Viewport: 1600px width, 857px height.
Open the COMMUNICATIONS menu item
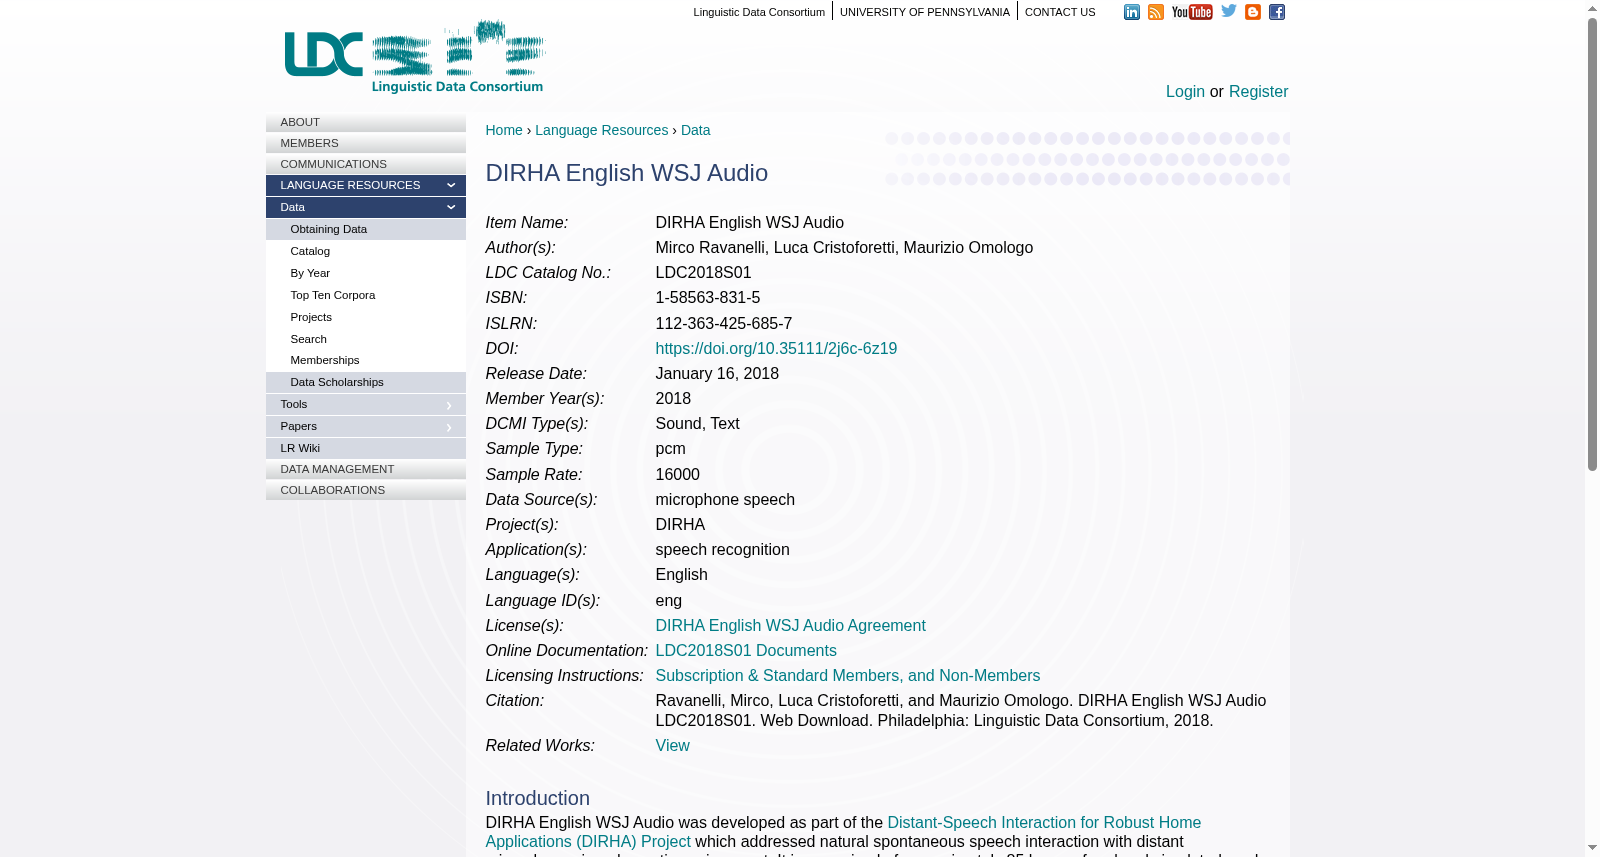(x=366, y=164)
